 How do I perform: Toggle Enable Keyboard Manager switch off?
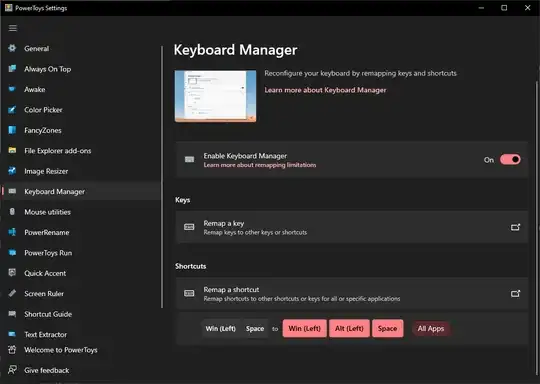coord(510,159)
